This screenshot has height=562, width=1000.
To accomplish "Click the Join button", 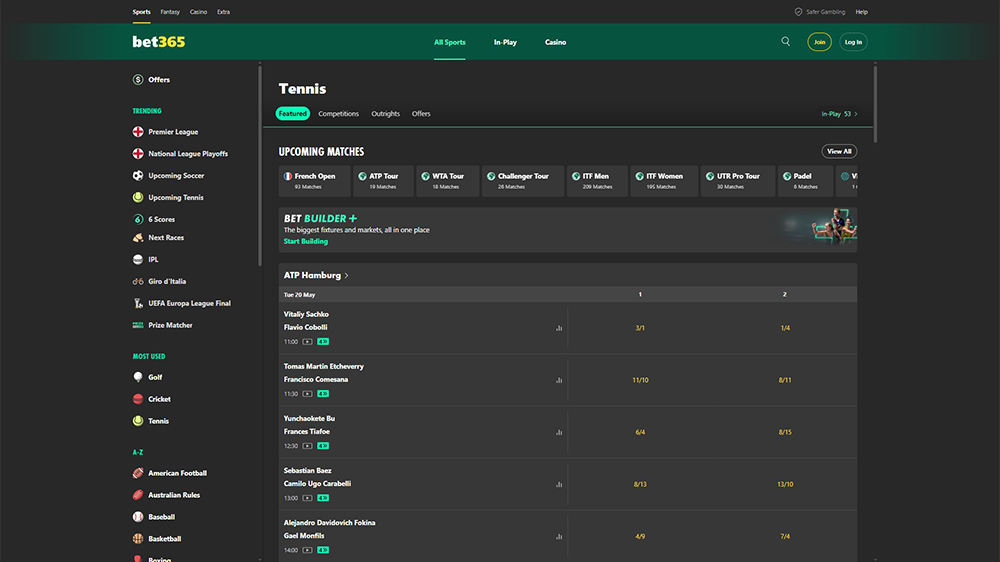I will pos(819,42).
